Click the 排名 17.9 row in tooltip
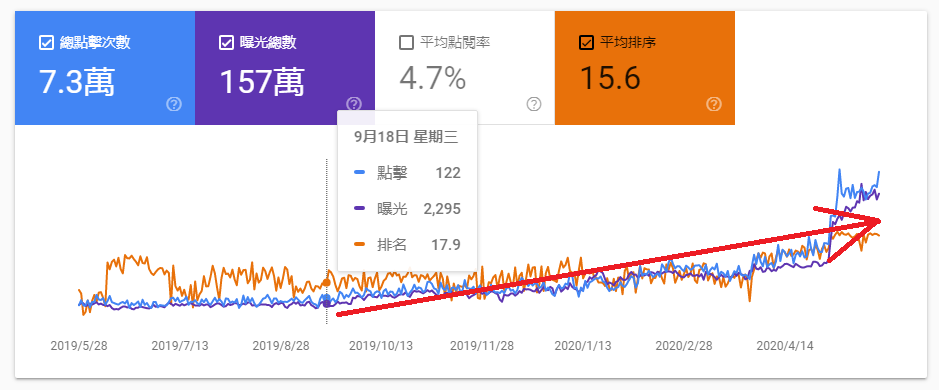This screenshot has width=939, height=390. [x=407, y=244]
